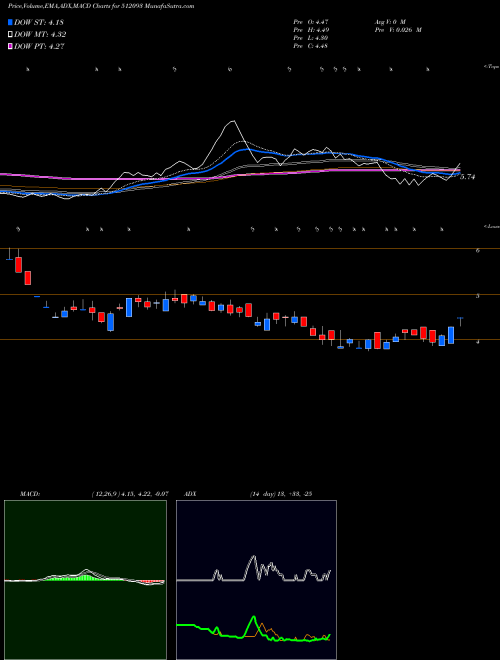Click the 'Pre C: 4.48' close value
Screen dimensions: 500x660
click(x=311, y=46)
